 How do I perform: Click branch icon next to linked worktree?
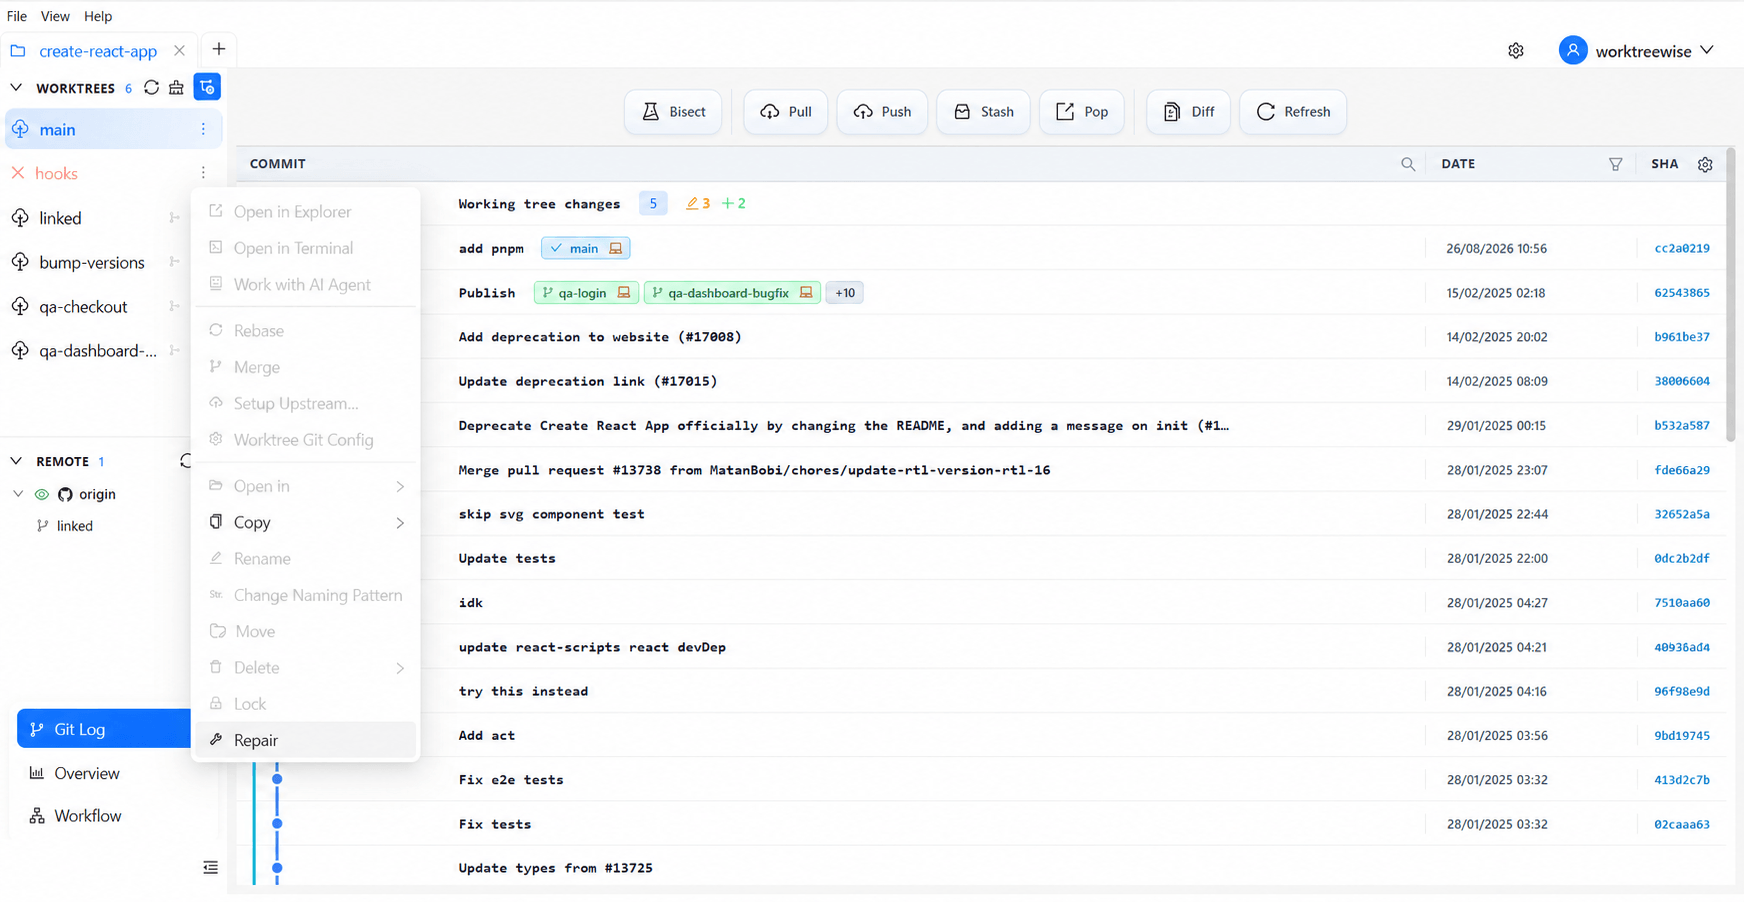[x=175, y=218]
